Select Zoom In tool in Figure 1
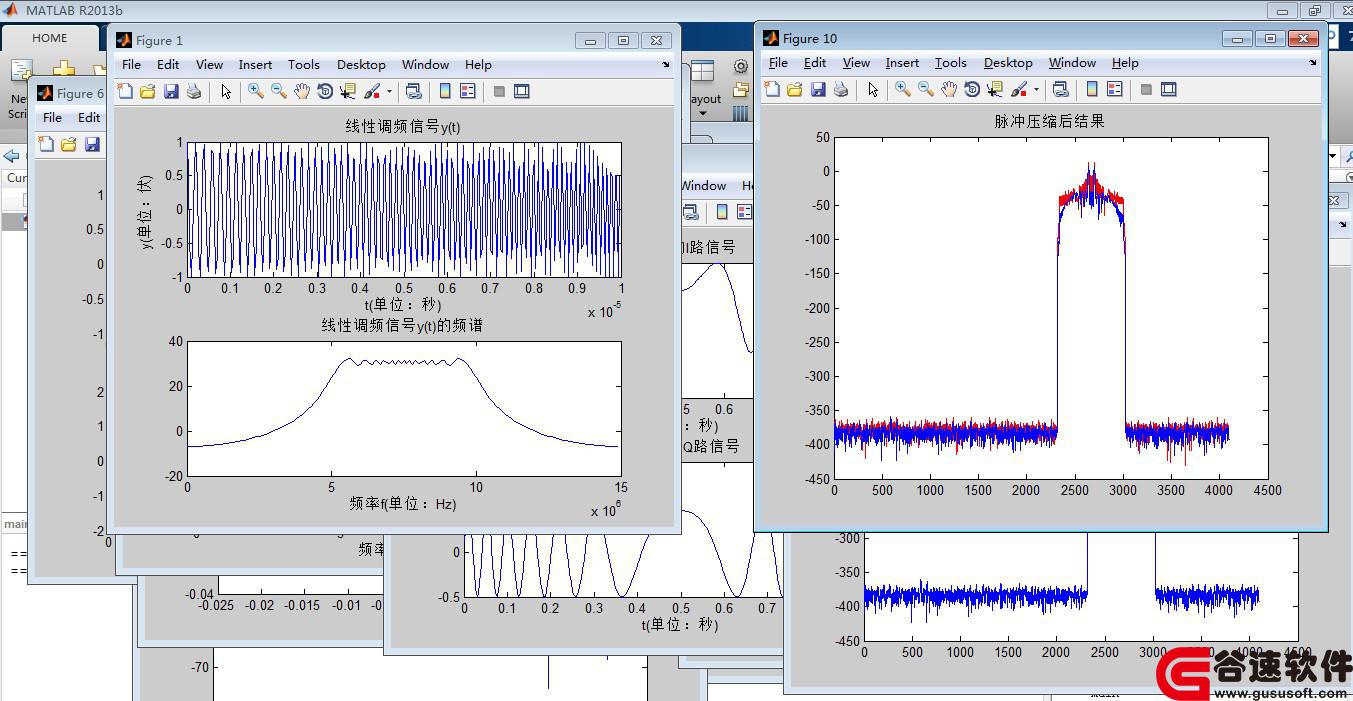 [256, 91]
